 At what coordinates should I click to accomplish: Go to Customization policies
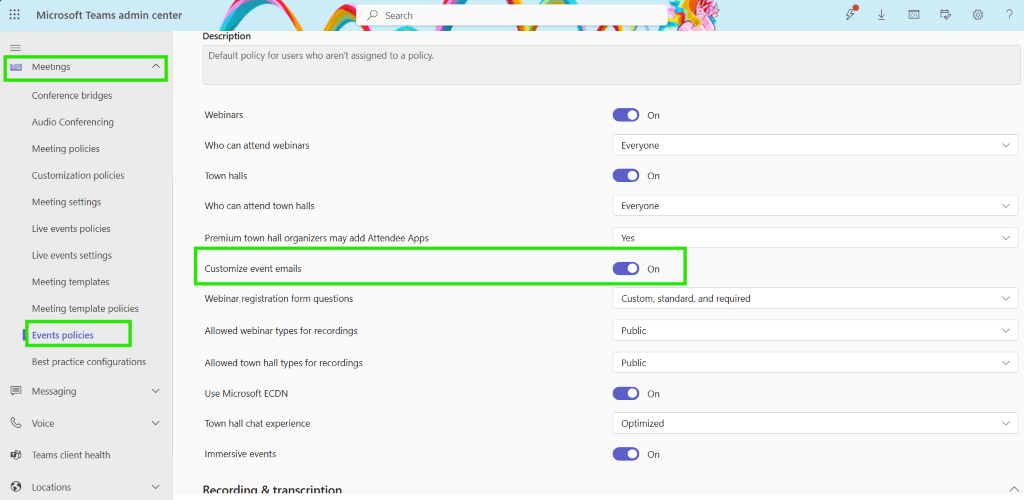(x=78, y=176)
